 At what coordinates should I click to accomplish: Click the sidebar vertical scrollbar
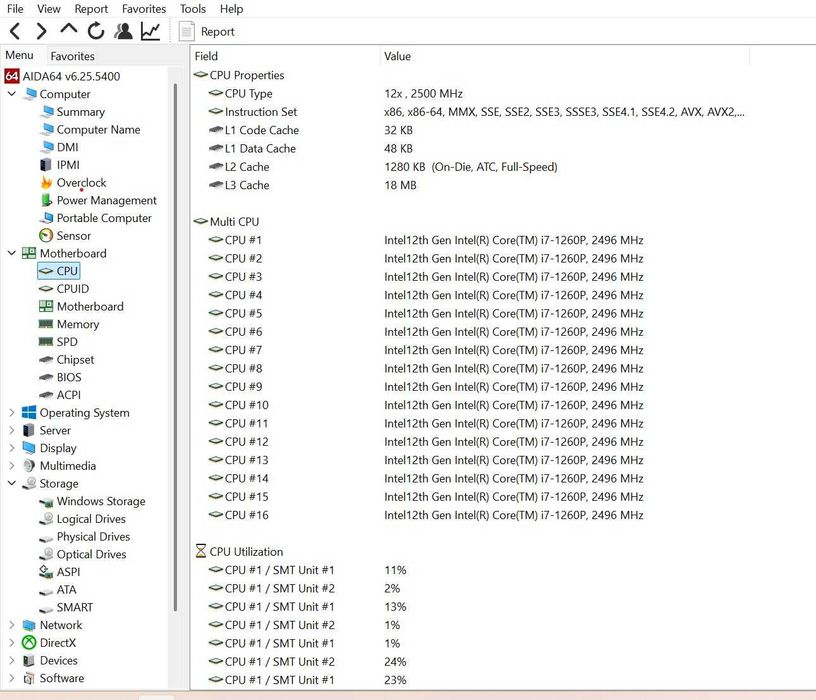pyautogui.click(x=175, y=347)
